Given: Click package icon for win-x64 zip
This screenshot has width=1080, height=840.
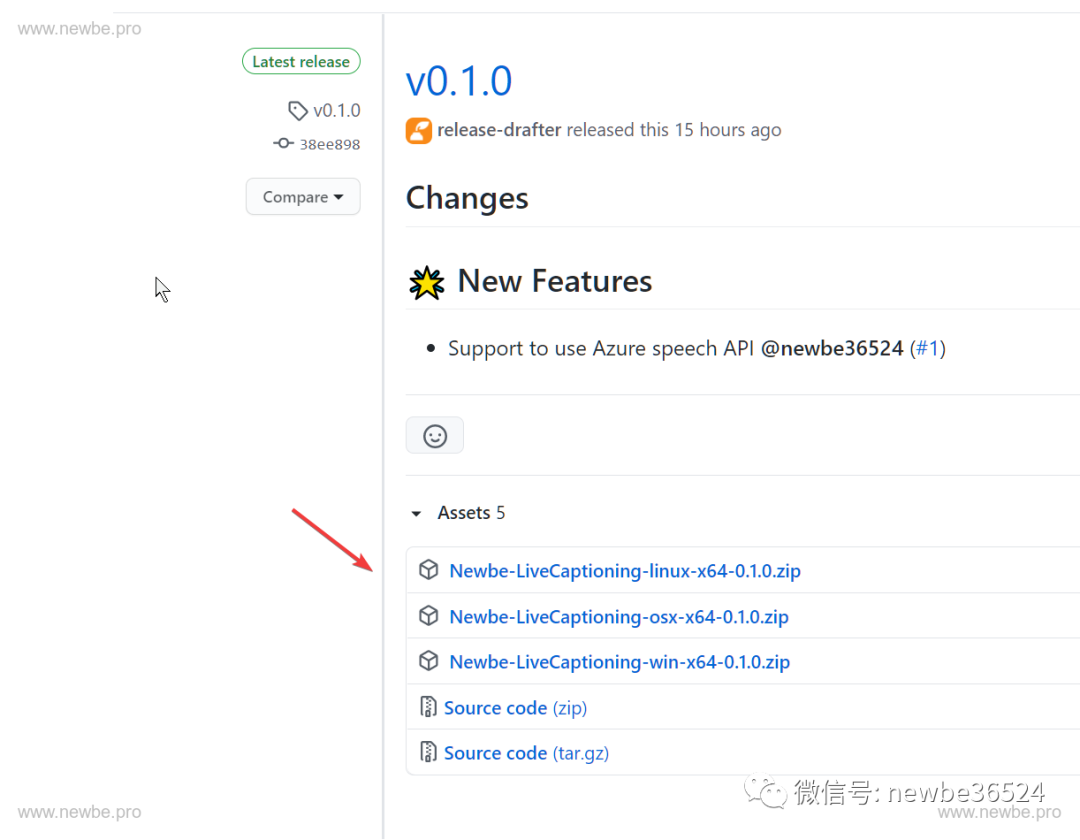Looking at the screenshot, I should coord(428,661).
